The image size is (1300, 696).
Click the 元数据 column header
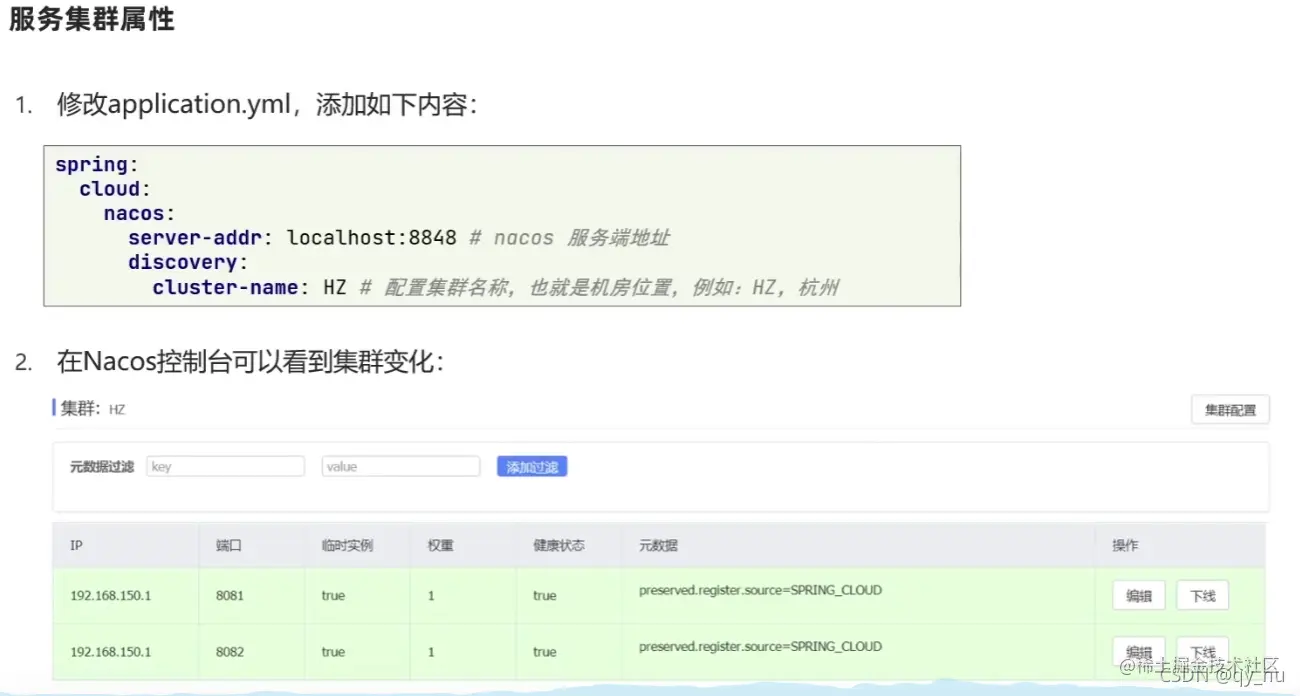point(653,545)
